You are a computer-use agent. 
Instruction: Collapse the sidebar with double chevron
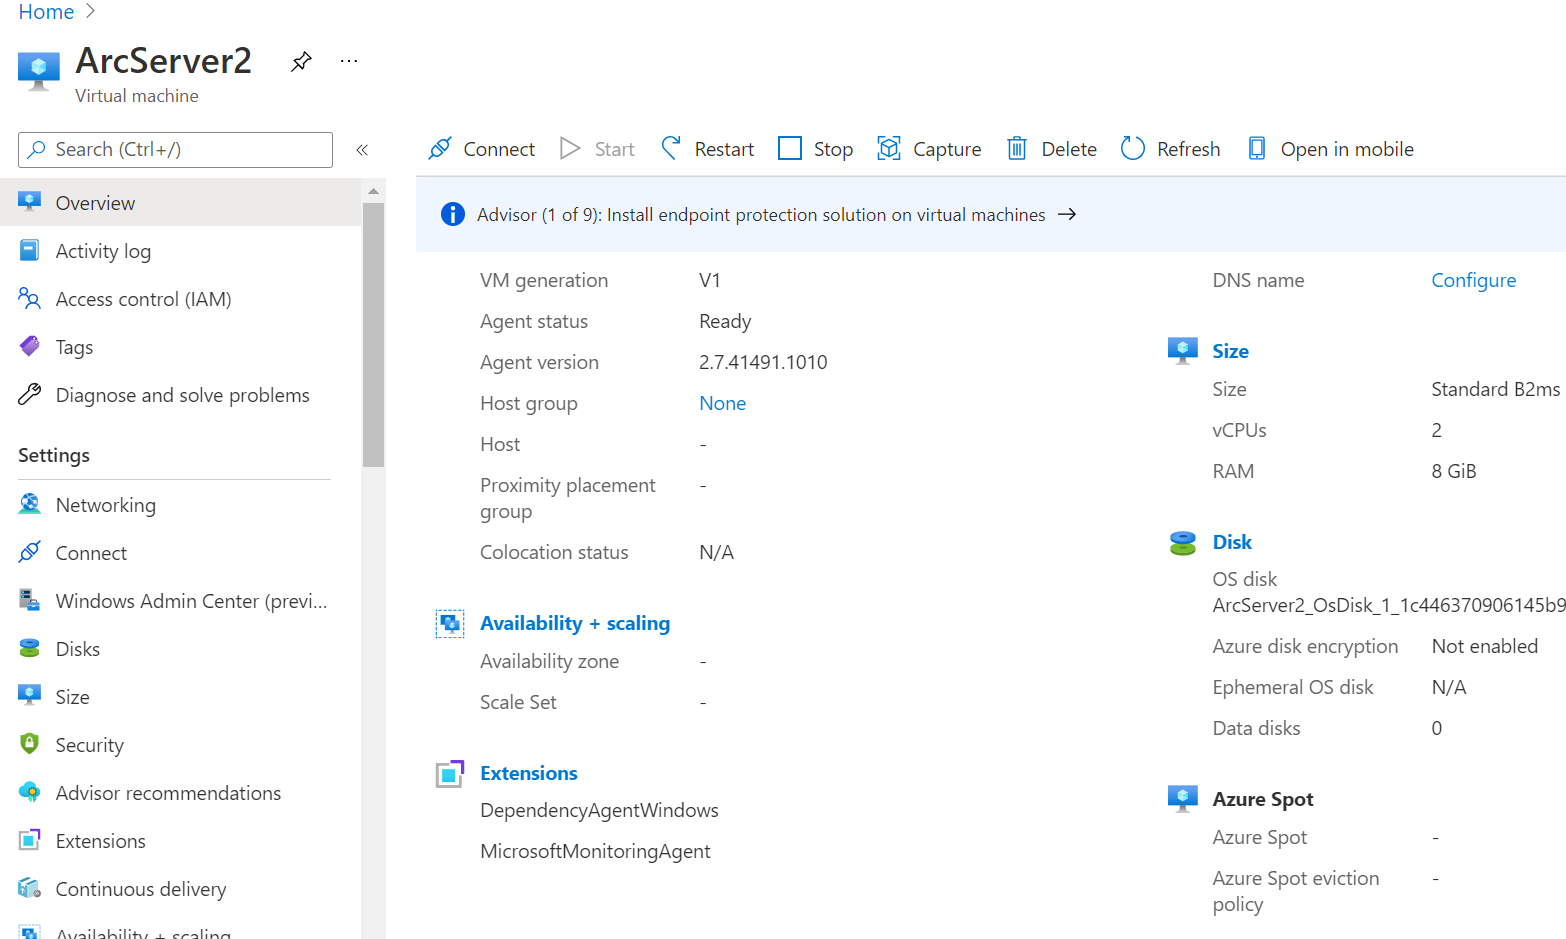tap(362, 150)
